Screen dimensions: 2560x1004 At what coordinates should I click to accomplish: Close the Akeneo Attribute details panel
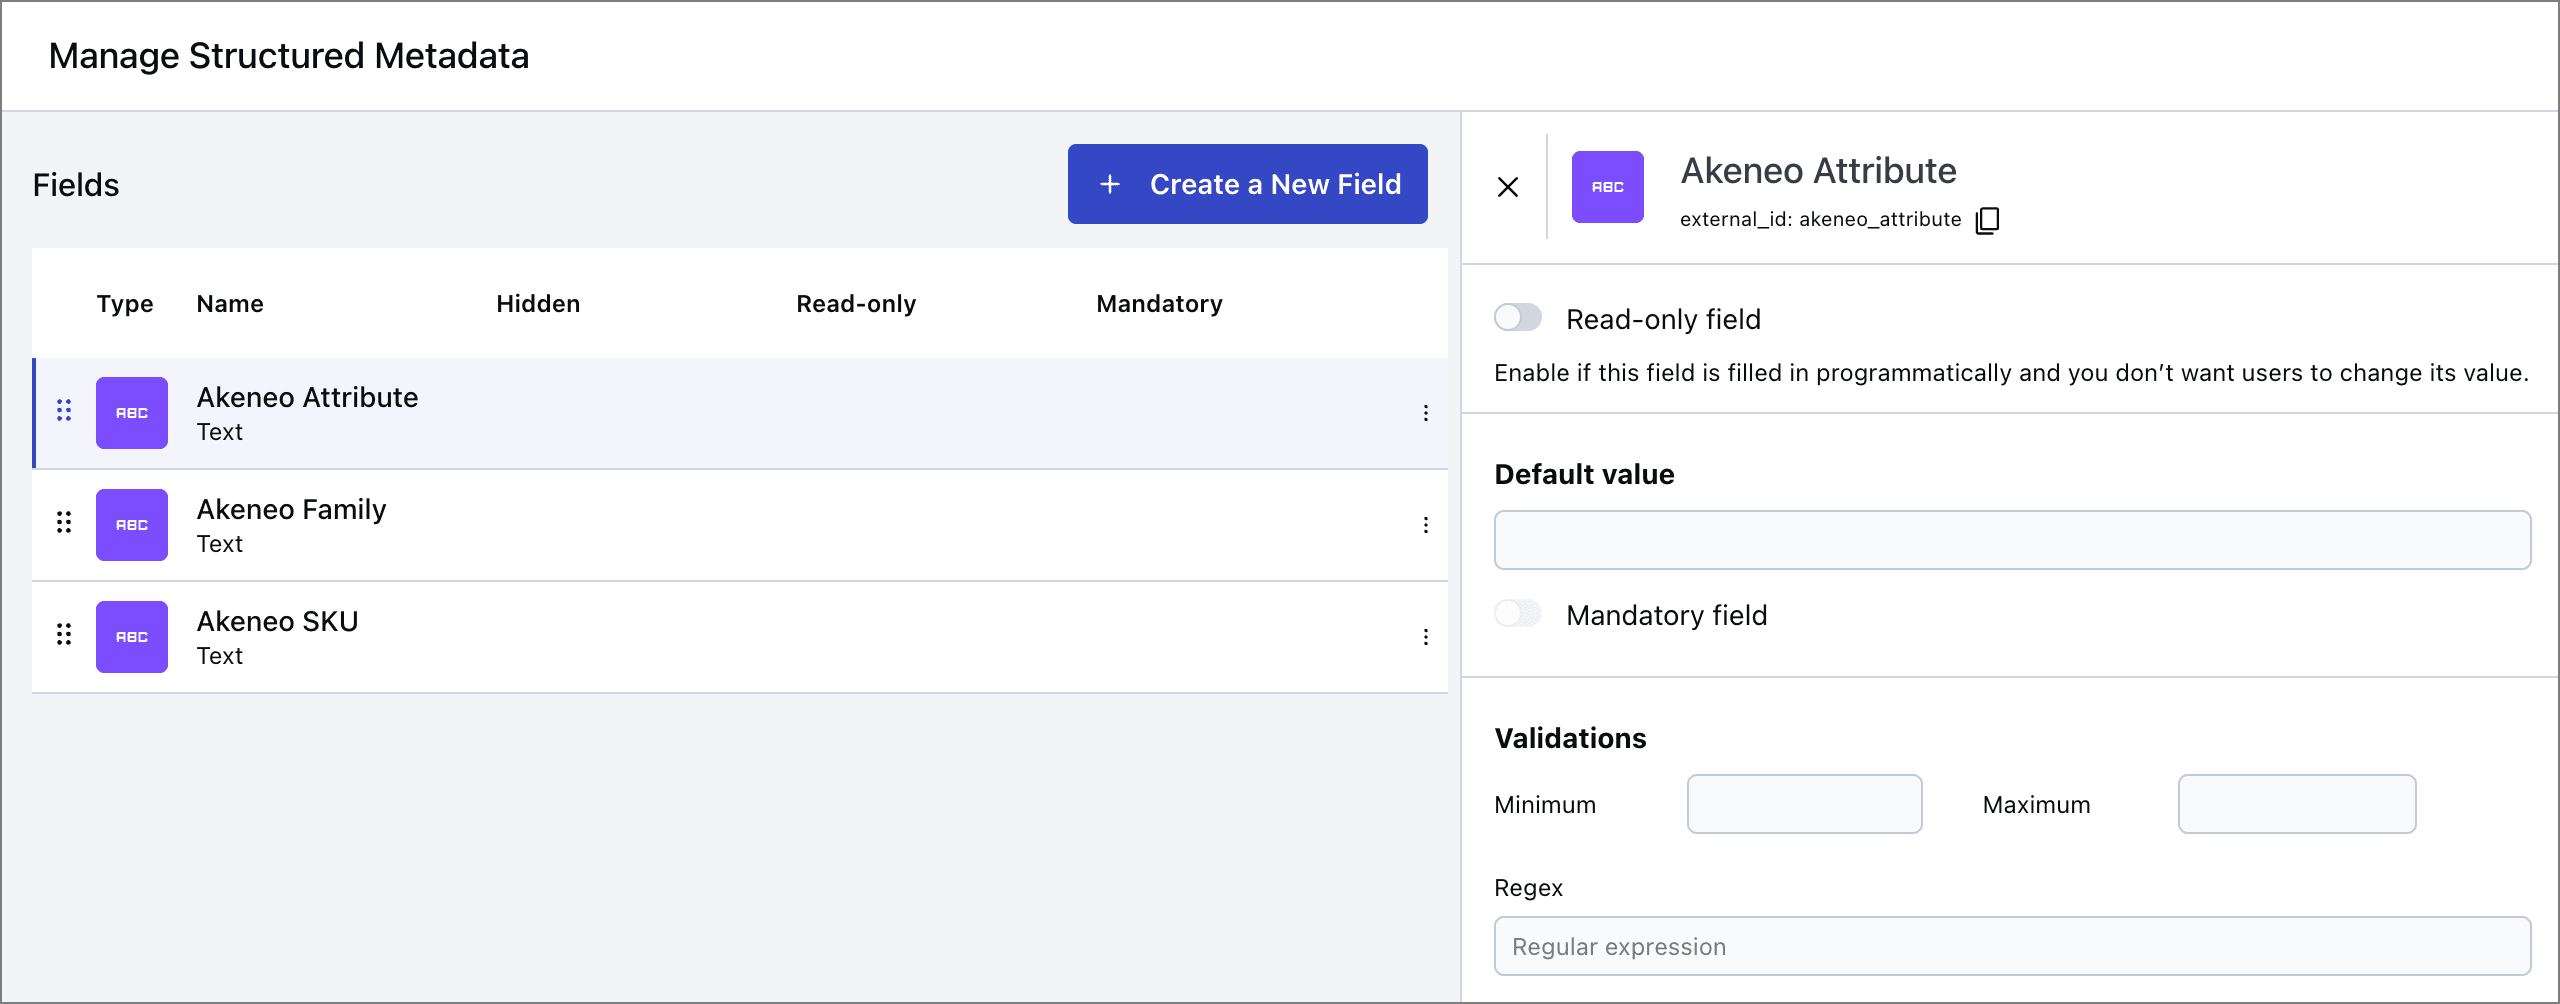pyautogui.click(x=1508, y=187)
